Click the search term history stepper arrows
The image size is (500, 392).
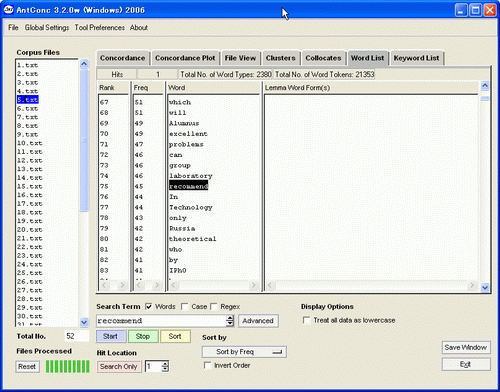coord(230,321)
